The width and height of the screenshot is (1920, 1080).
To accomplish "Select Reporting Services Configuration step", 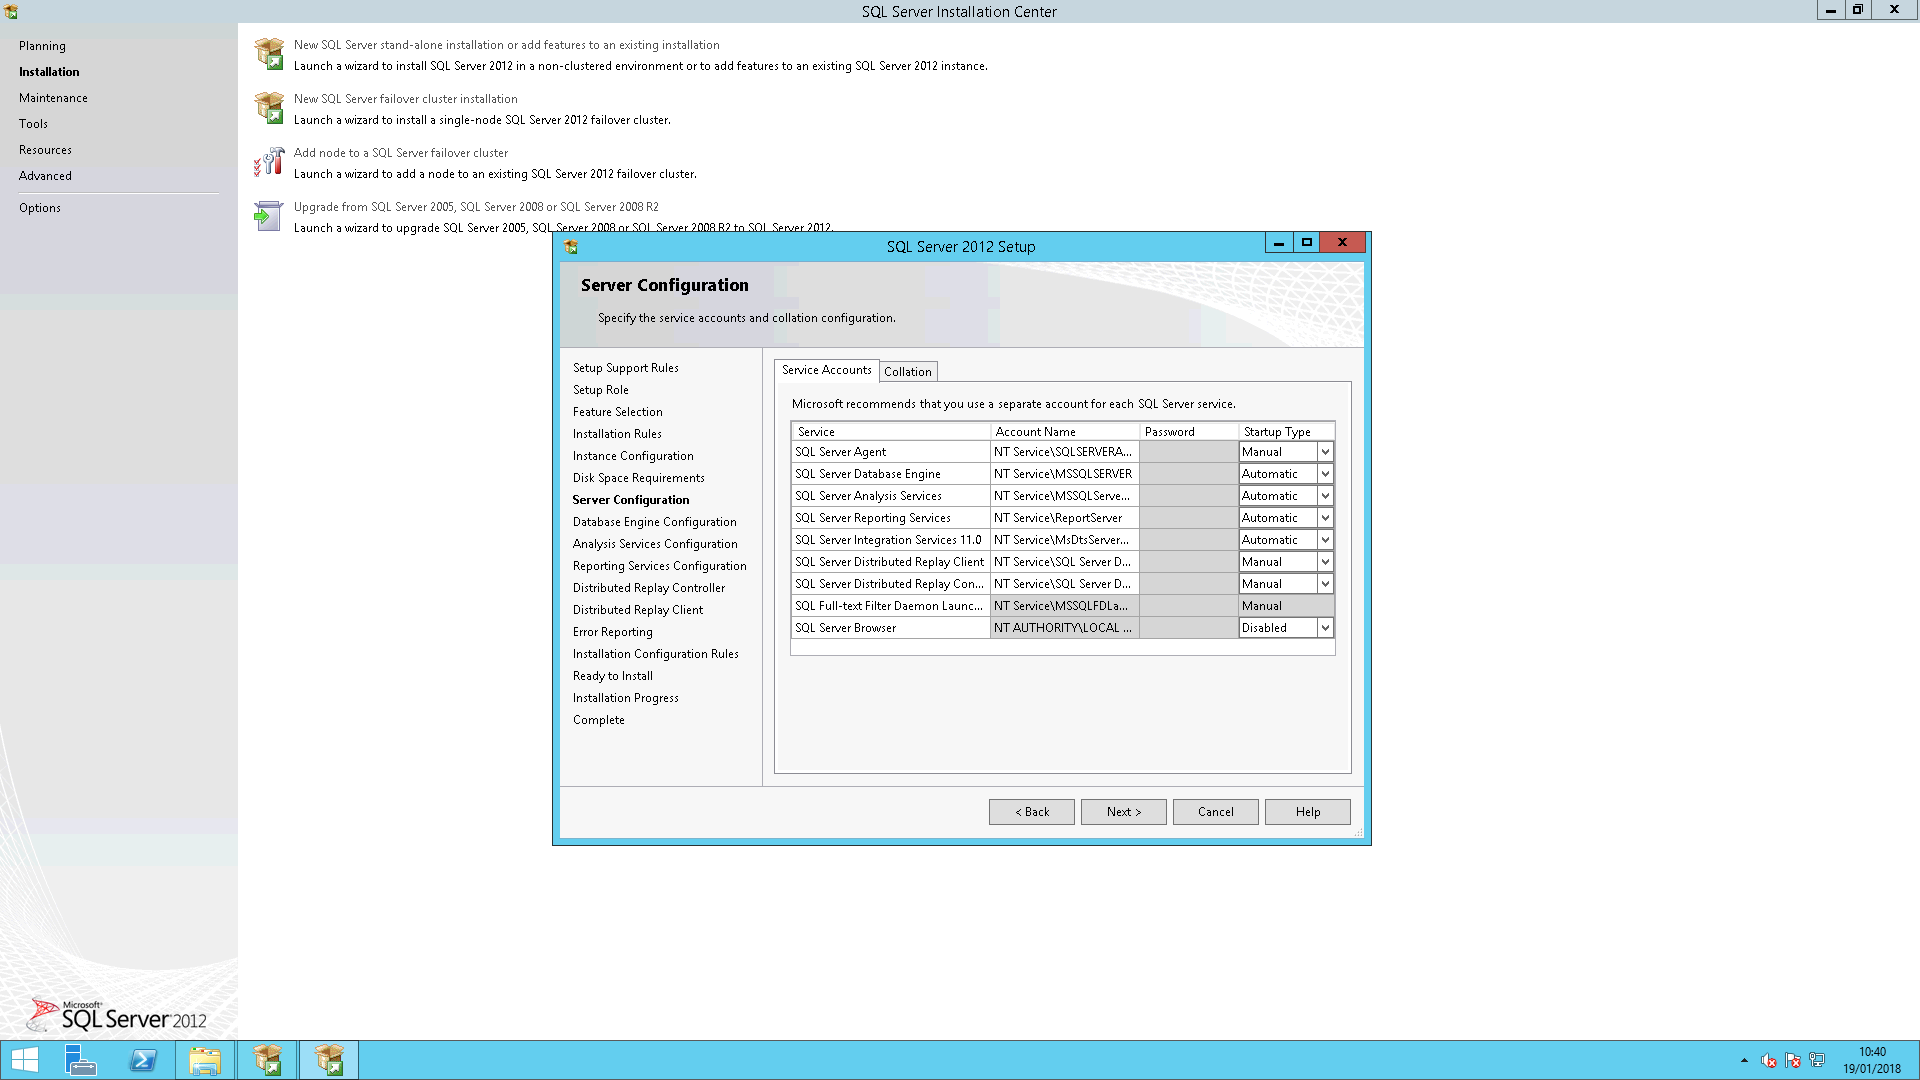I will 660,566.
